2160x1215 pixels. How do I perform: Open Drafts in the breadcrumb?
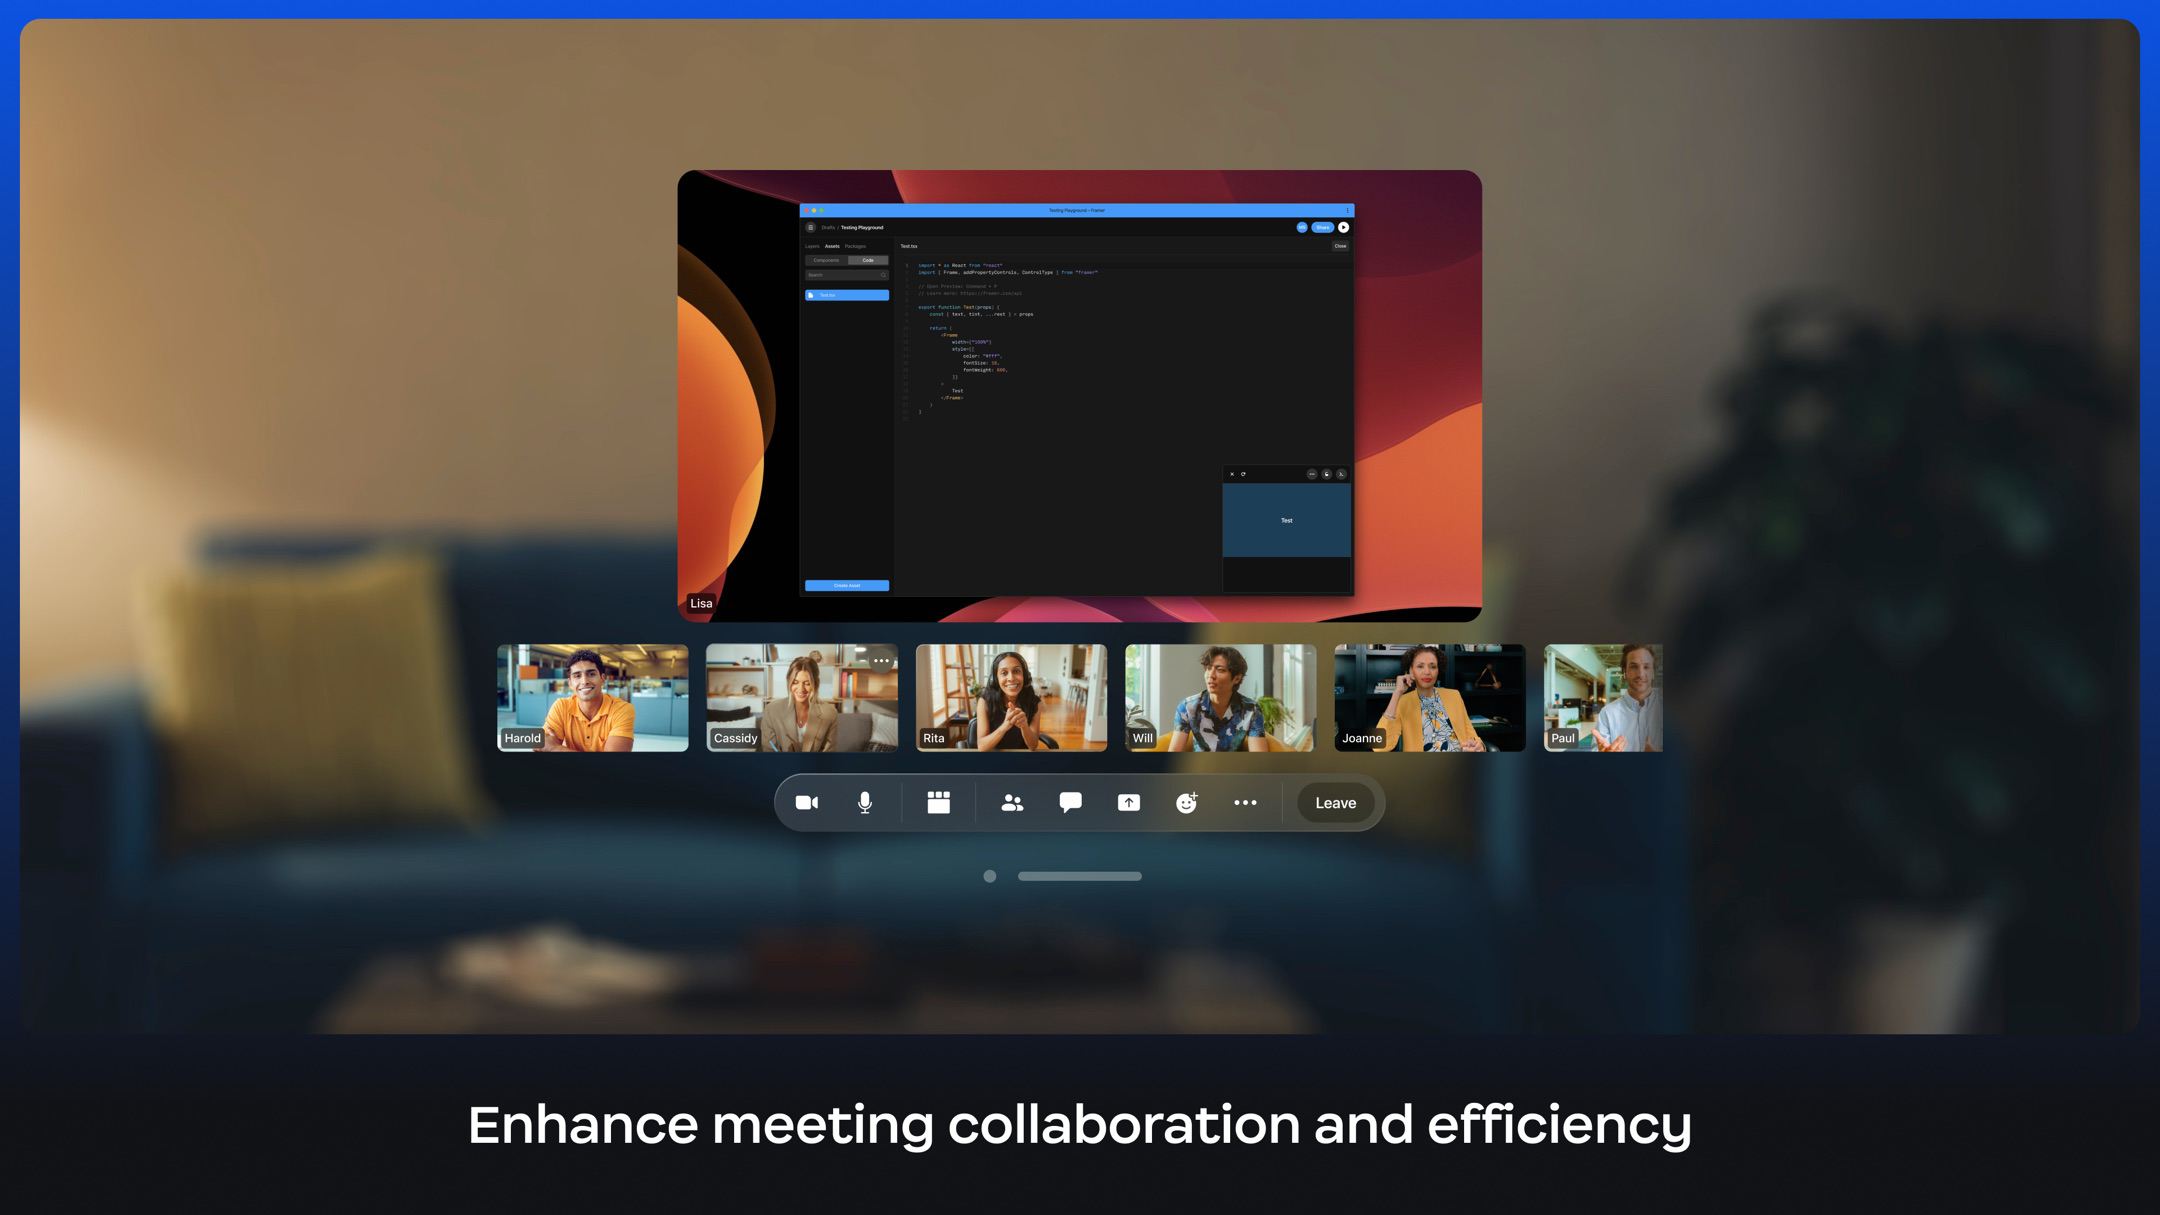[828, 226]
